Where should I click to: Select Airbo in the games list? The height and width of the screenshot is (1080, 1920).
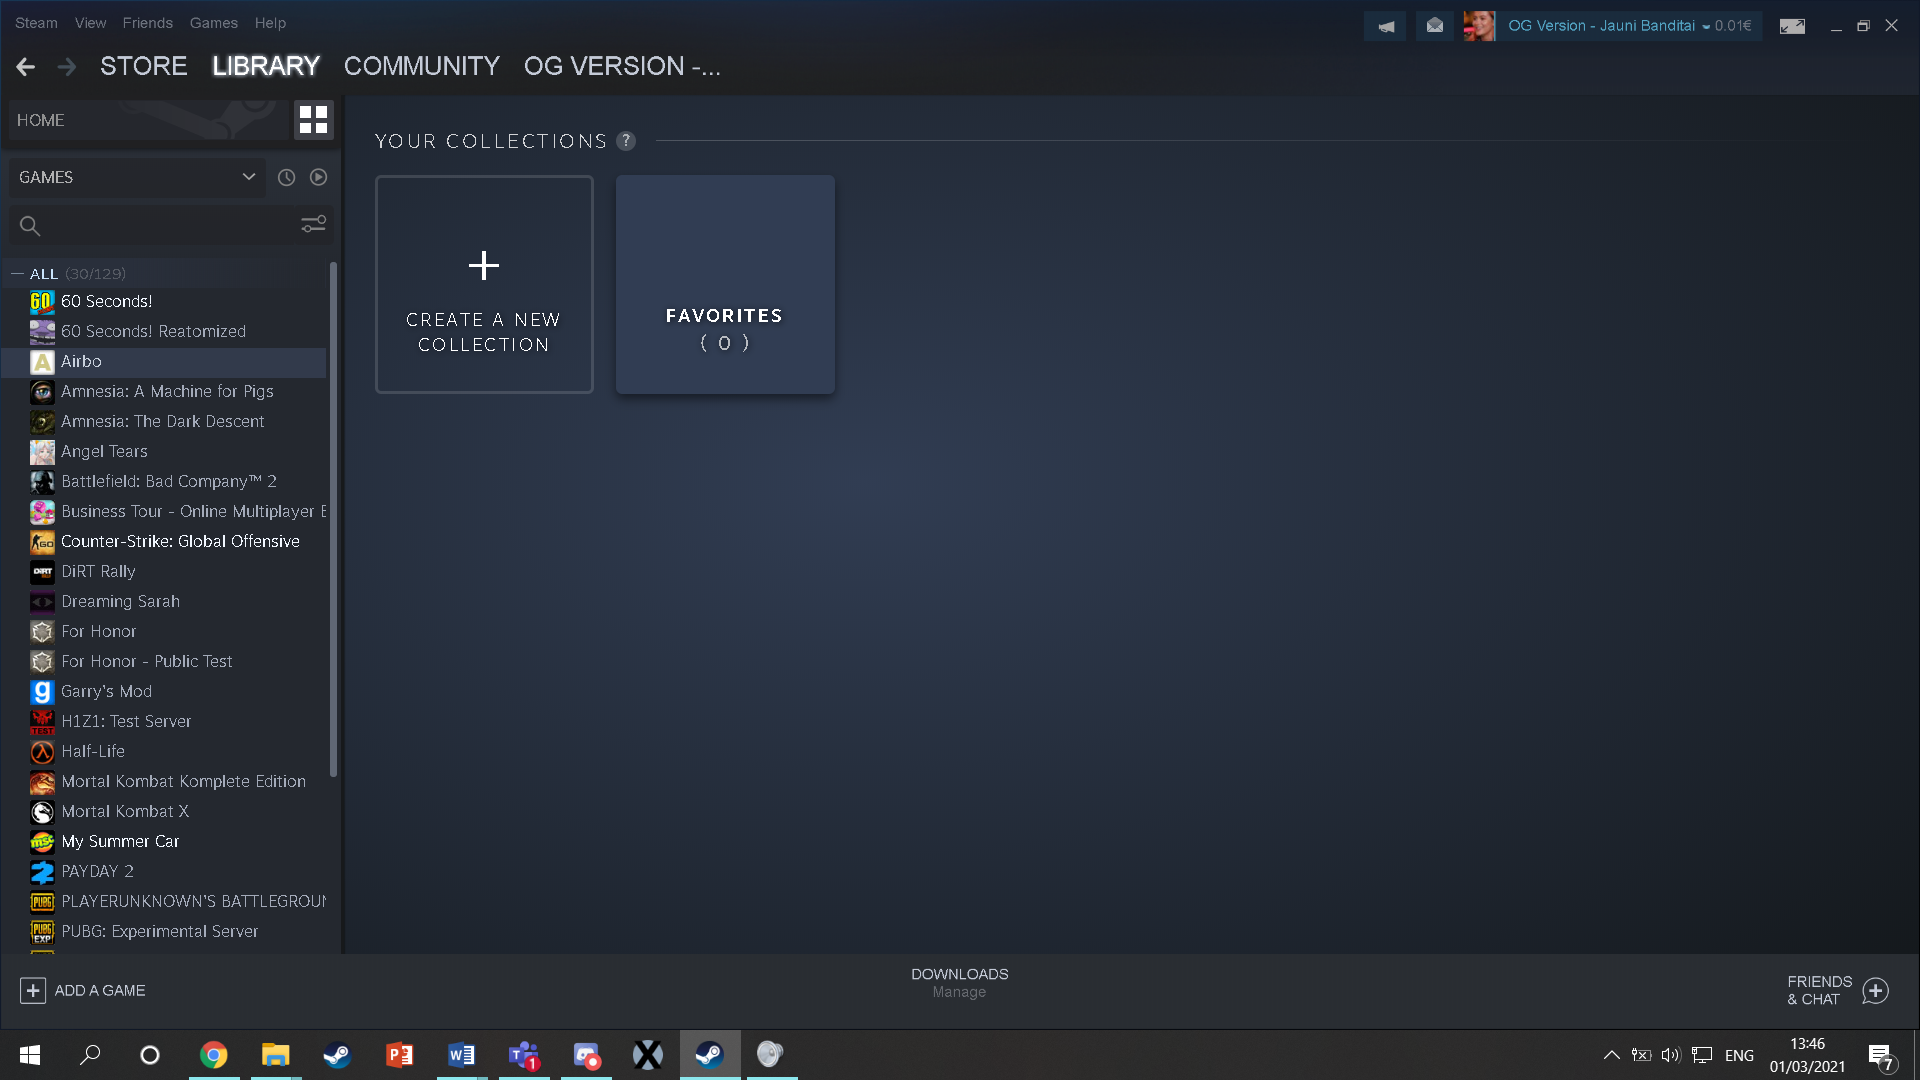[x=164, y=362]
